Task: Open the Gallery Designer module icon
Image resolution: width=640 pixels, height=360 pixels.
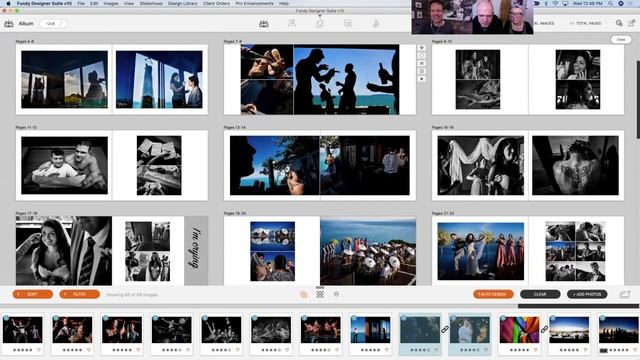Action: click(292, 23)
